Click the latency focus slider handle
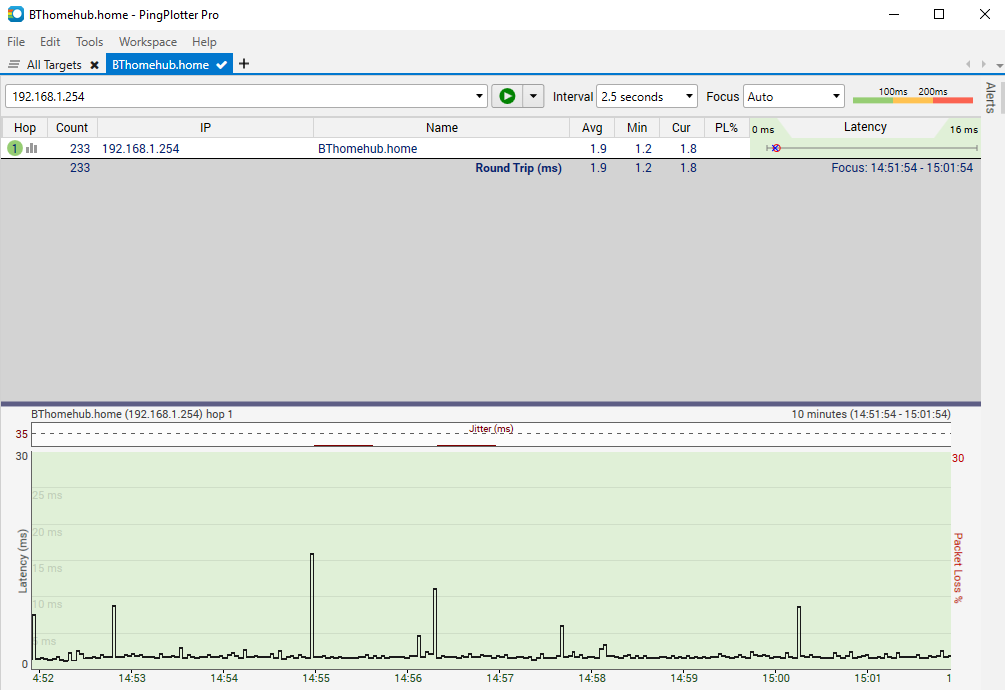This screenshot has height=690, width=1005. pos(776,148)
